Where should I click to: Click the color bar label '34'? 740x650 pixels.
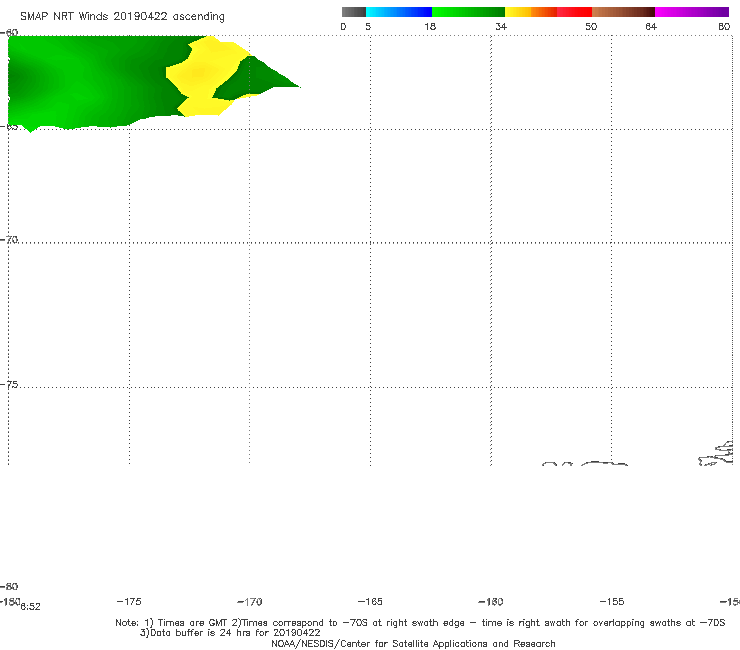point(501,26)
